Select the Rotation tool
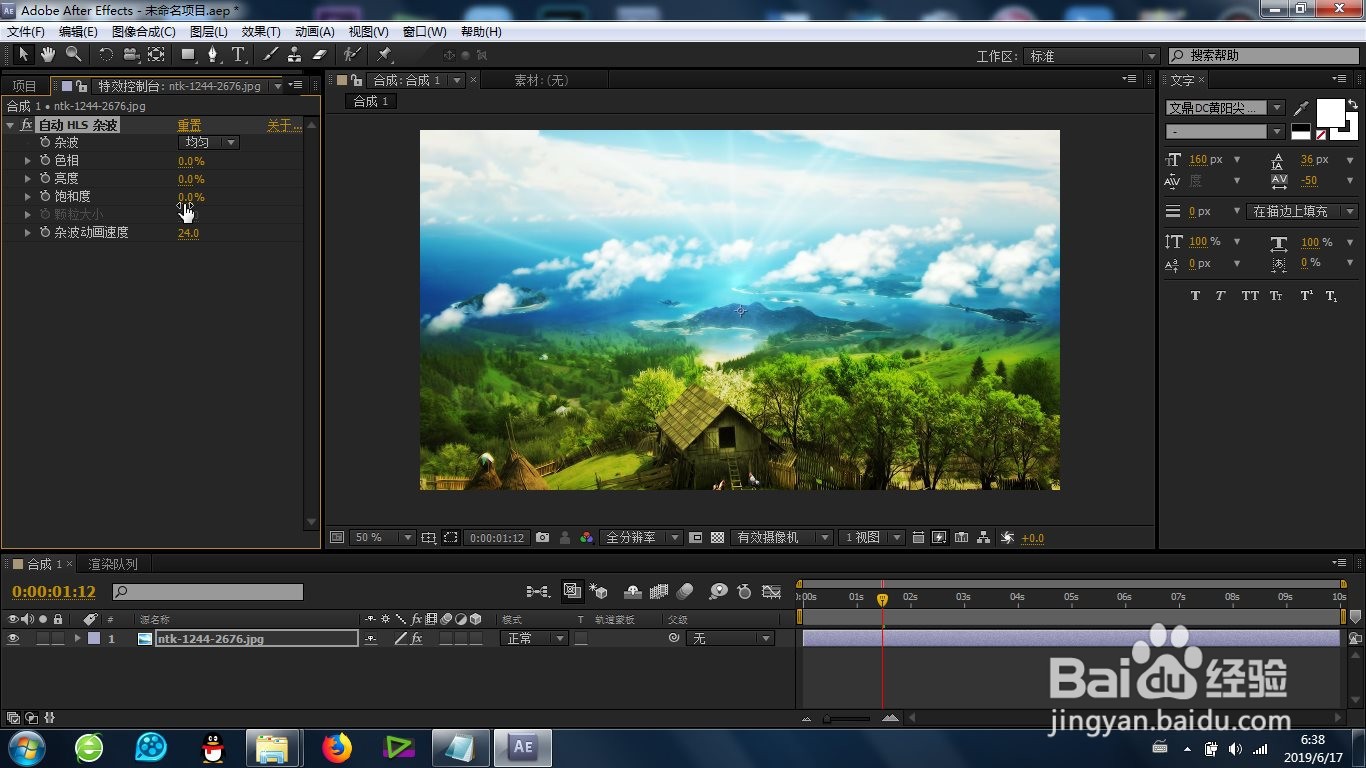 [x=106, y=55]
